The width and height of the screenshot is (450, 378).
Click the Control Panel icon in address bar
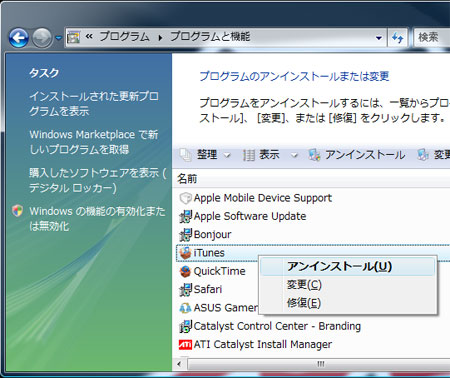pos(73,37)
